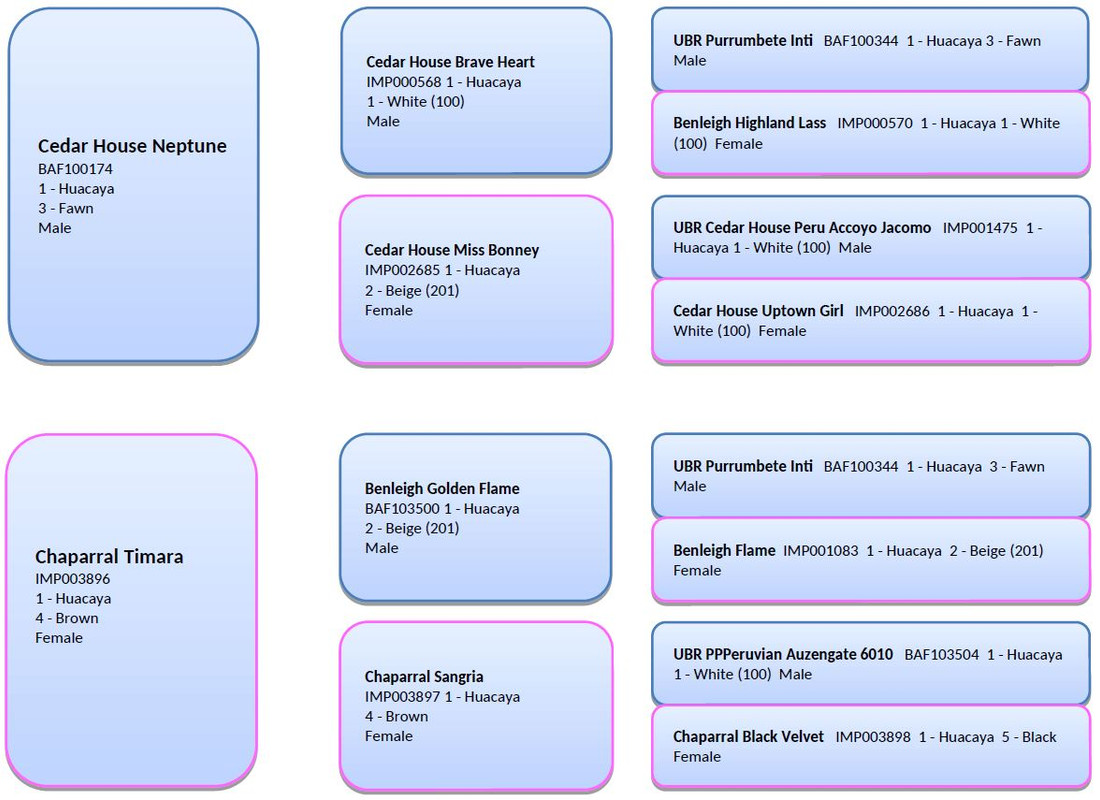Select the Cedar House Miss Bonney card
Screen dimensions: 1100x800
[x=476, y=280]
